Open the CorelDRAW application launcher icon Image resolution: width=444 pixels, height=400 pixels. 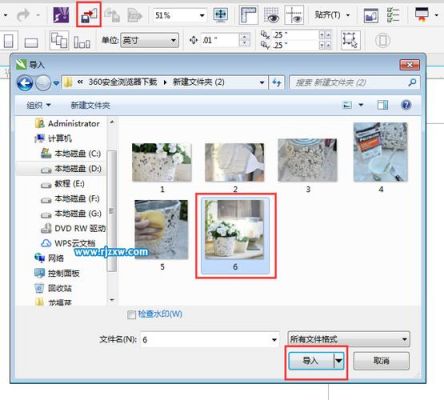point(61,15)
